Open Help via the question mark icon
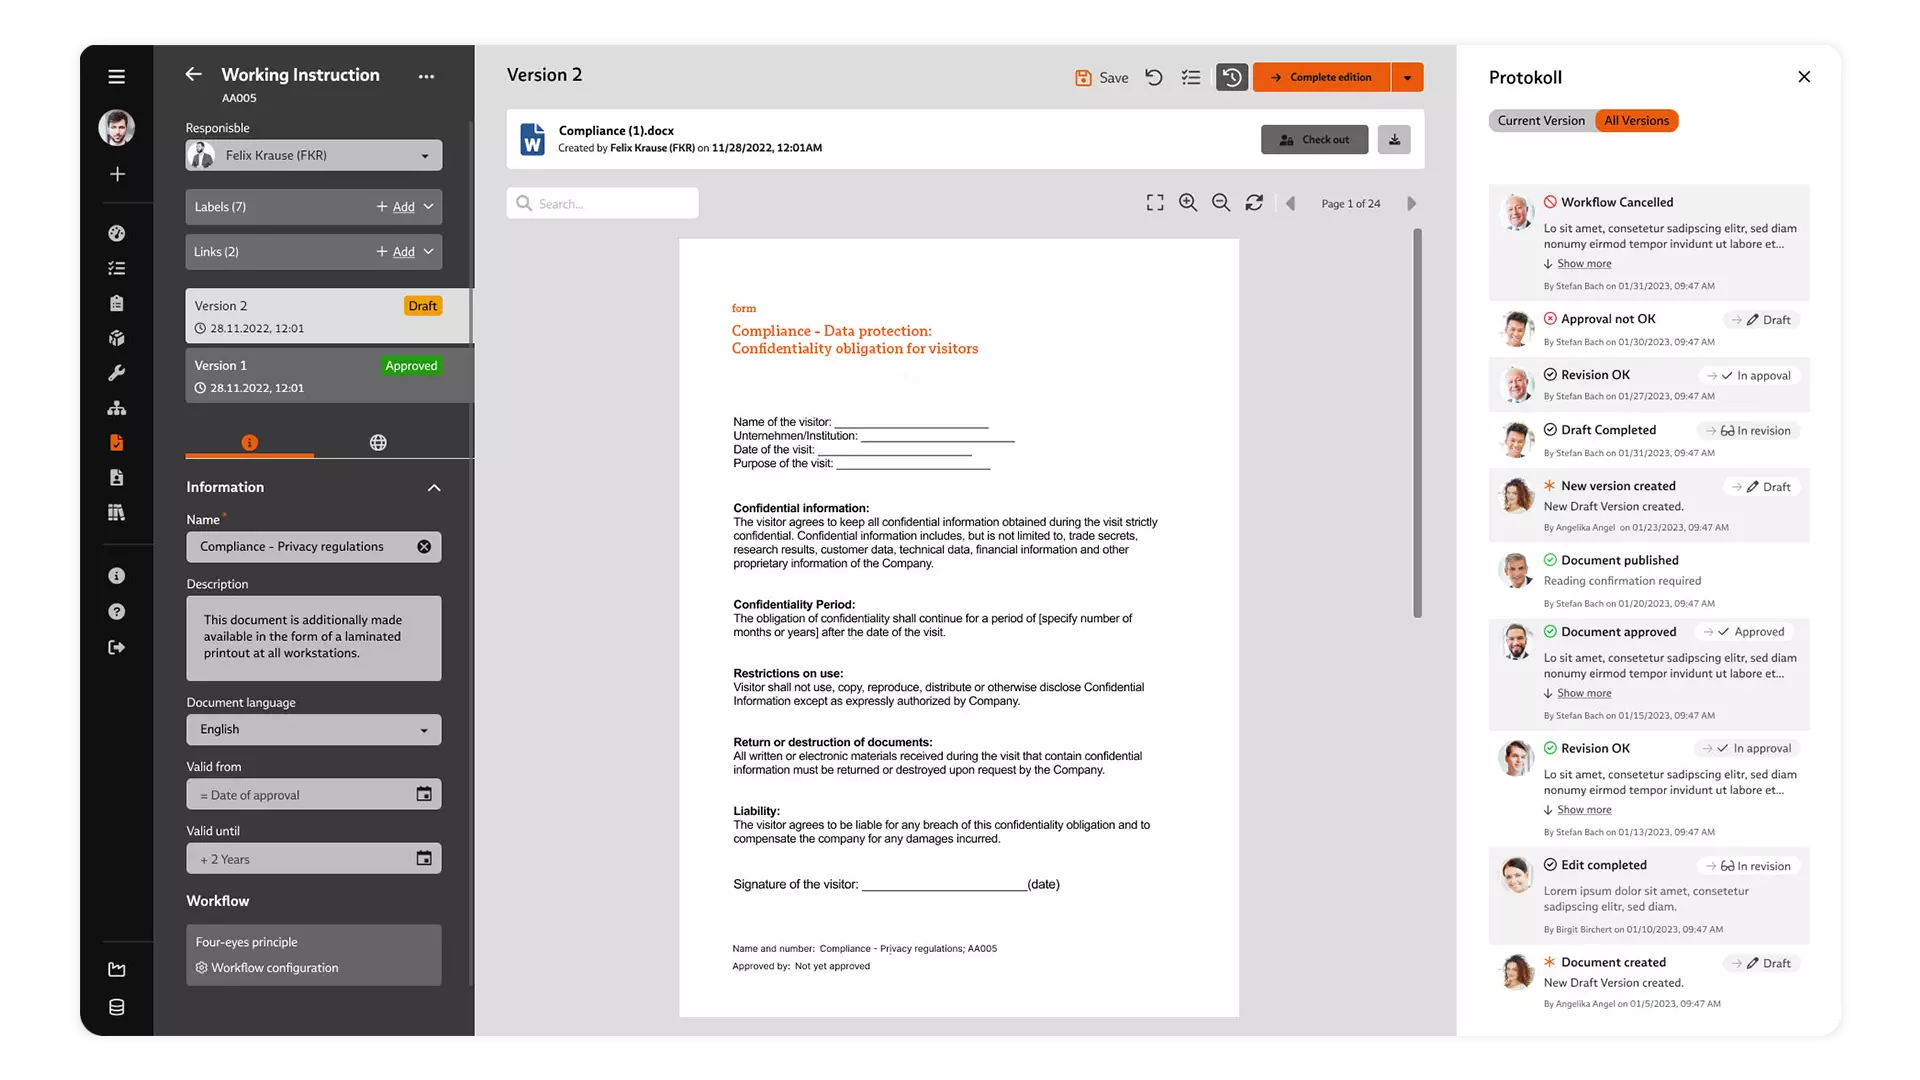Image resolution: width=1920 pixels, height=1080 pixels. click(116, 611)
